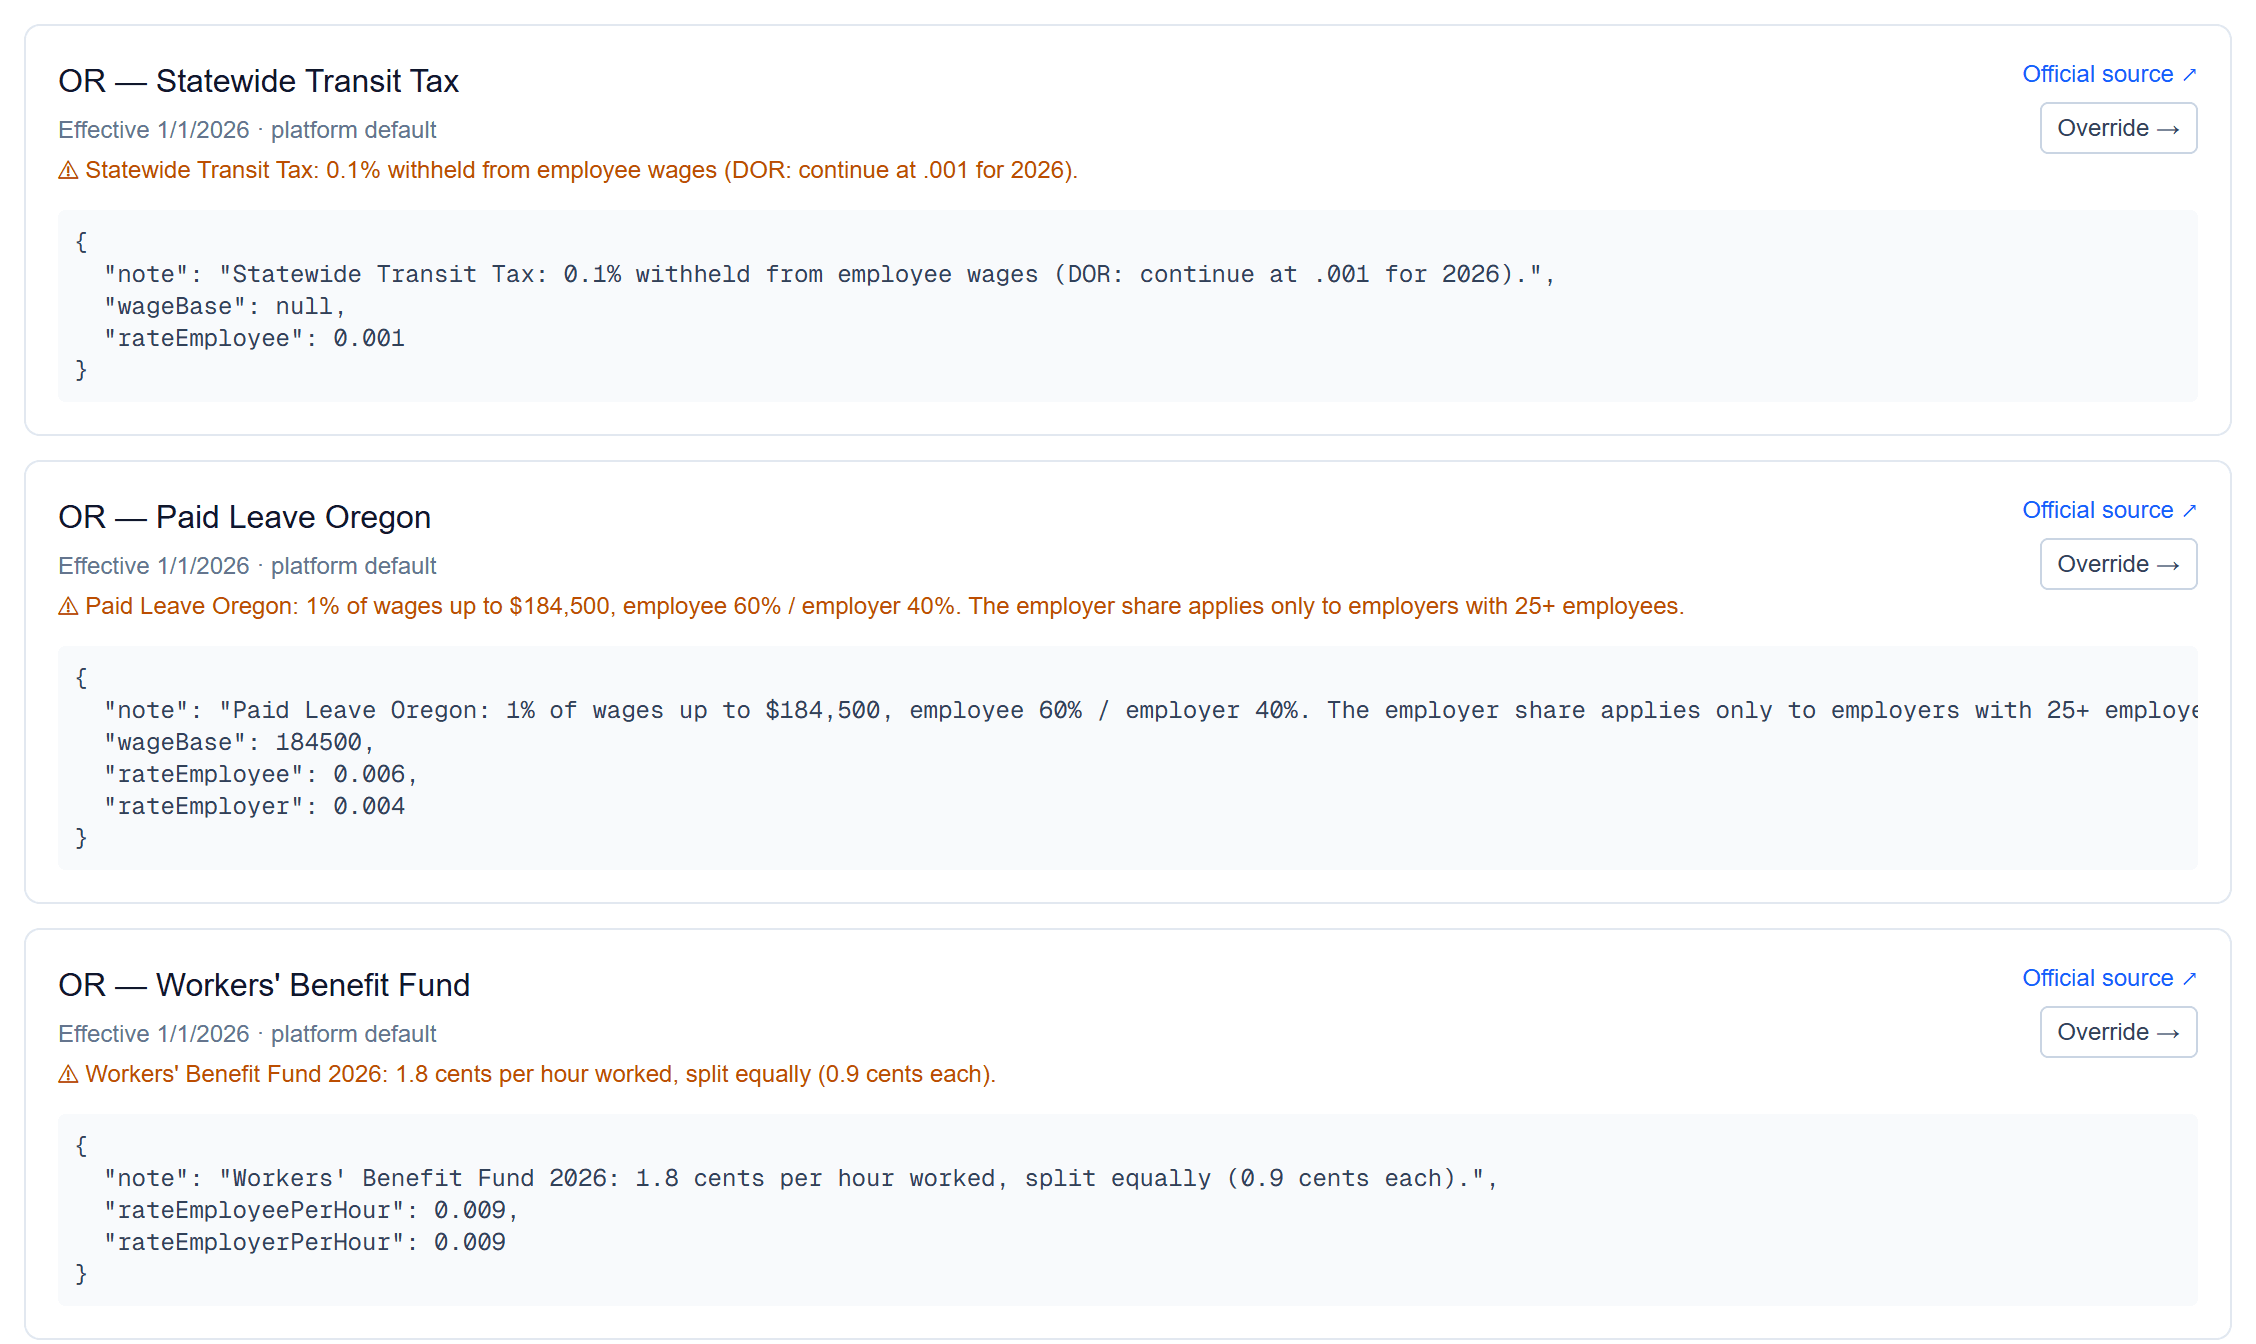Click Override button for Workers' Benefit Fund
Image resolution: width=2256 pixels, height=1344 pixels.
(x=2118, y=1032)
